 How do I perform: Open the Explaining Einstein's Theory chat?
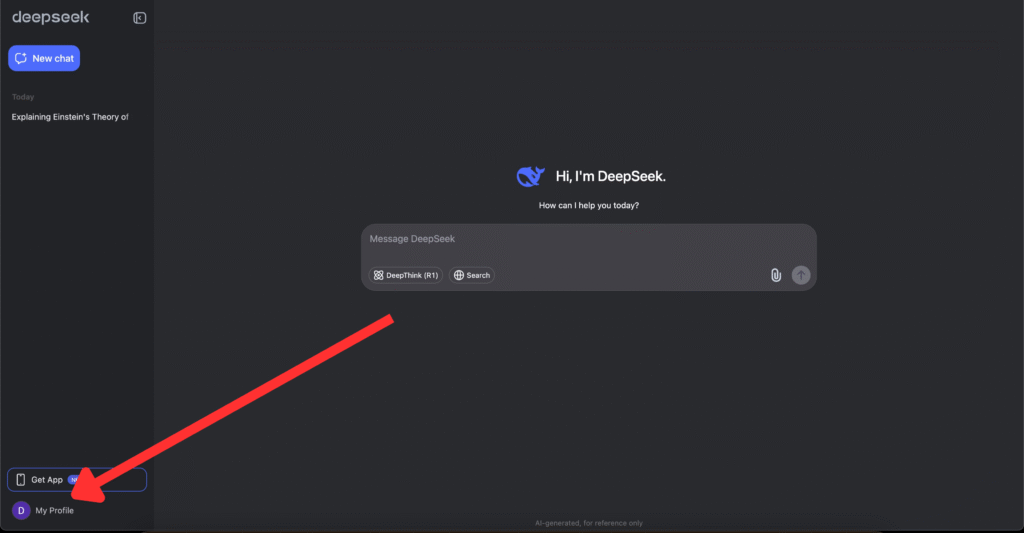click(70, 117)
